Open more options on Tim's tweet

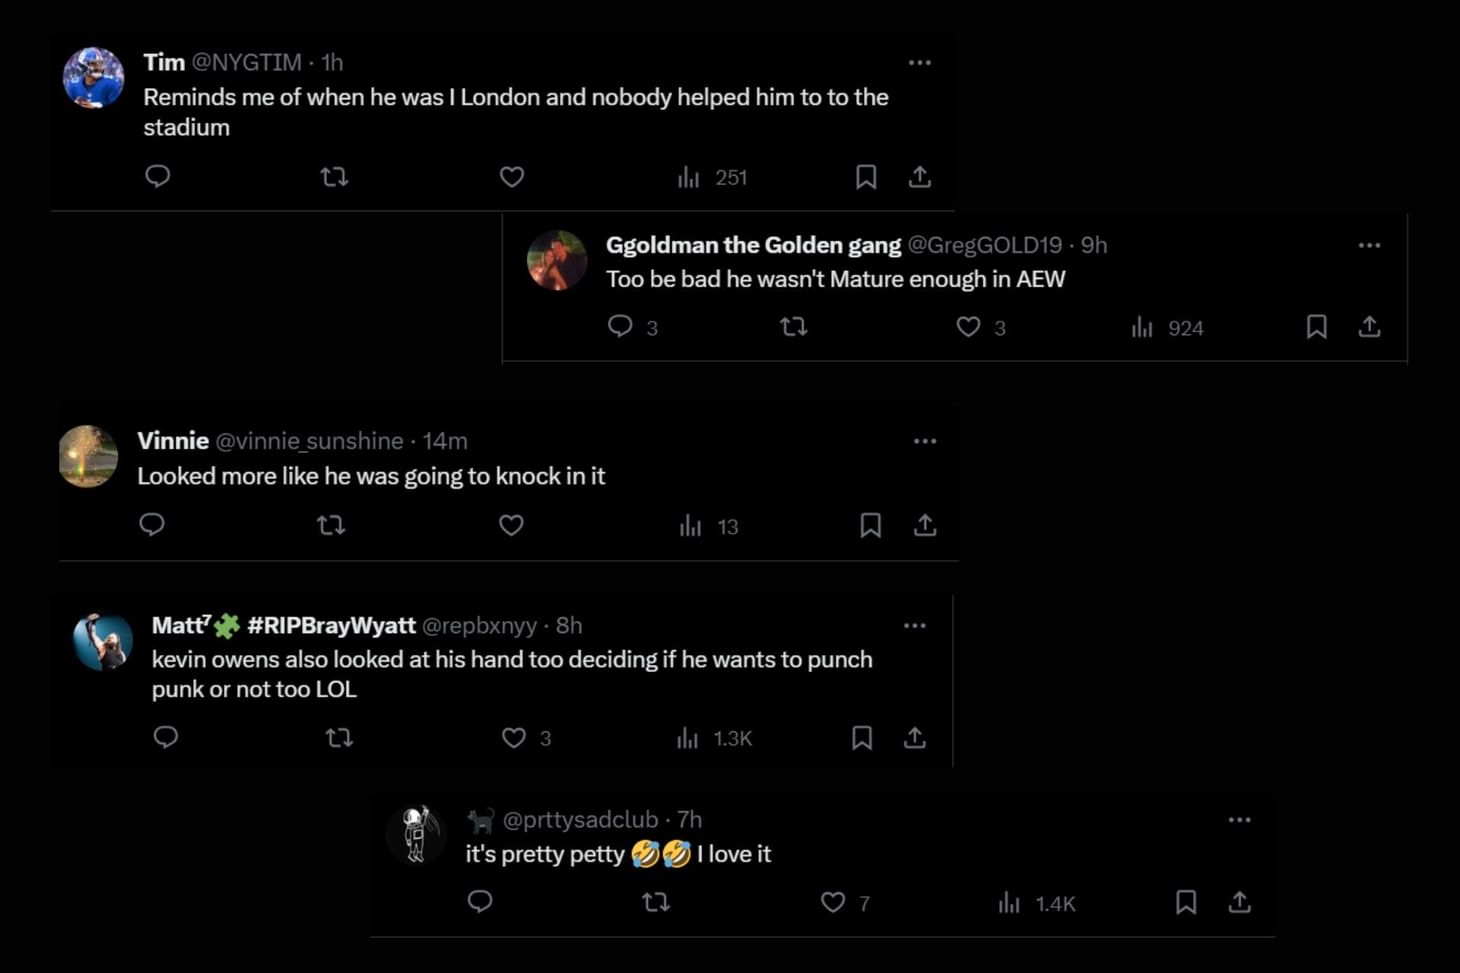click(920, 63)
